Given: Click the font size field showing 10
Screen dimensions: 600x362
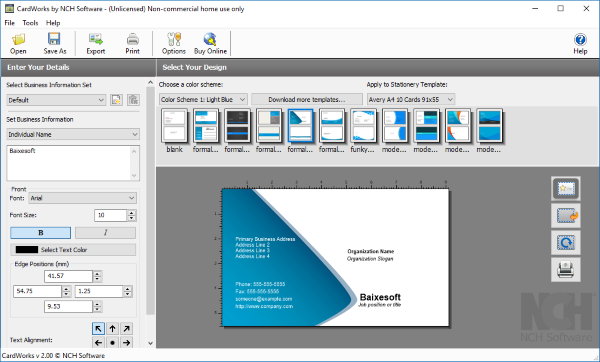Looking at the screenshot, I should [111, 215].
